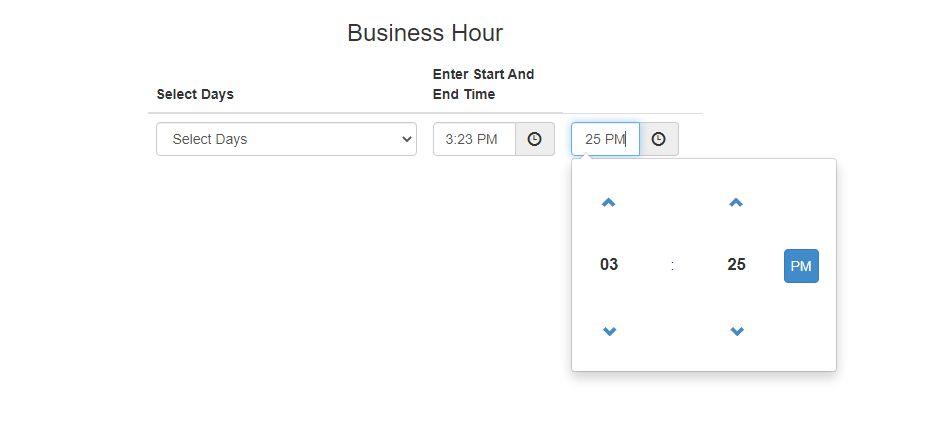The image size is (933, 422).
Task: Click the Business Hour heading
Action: coord(425,33)
